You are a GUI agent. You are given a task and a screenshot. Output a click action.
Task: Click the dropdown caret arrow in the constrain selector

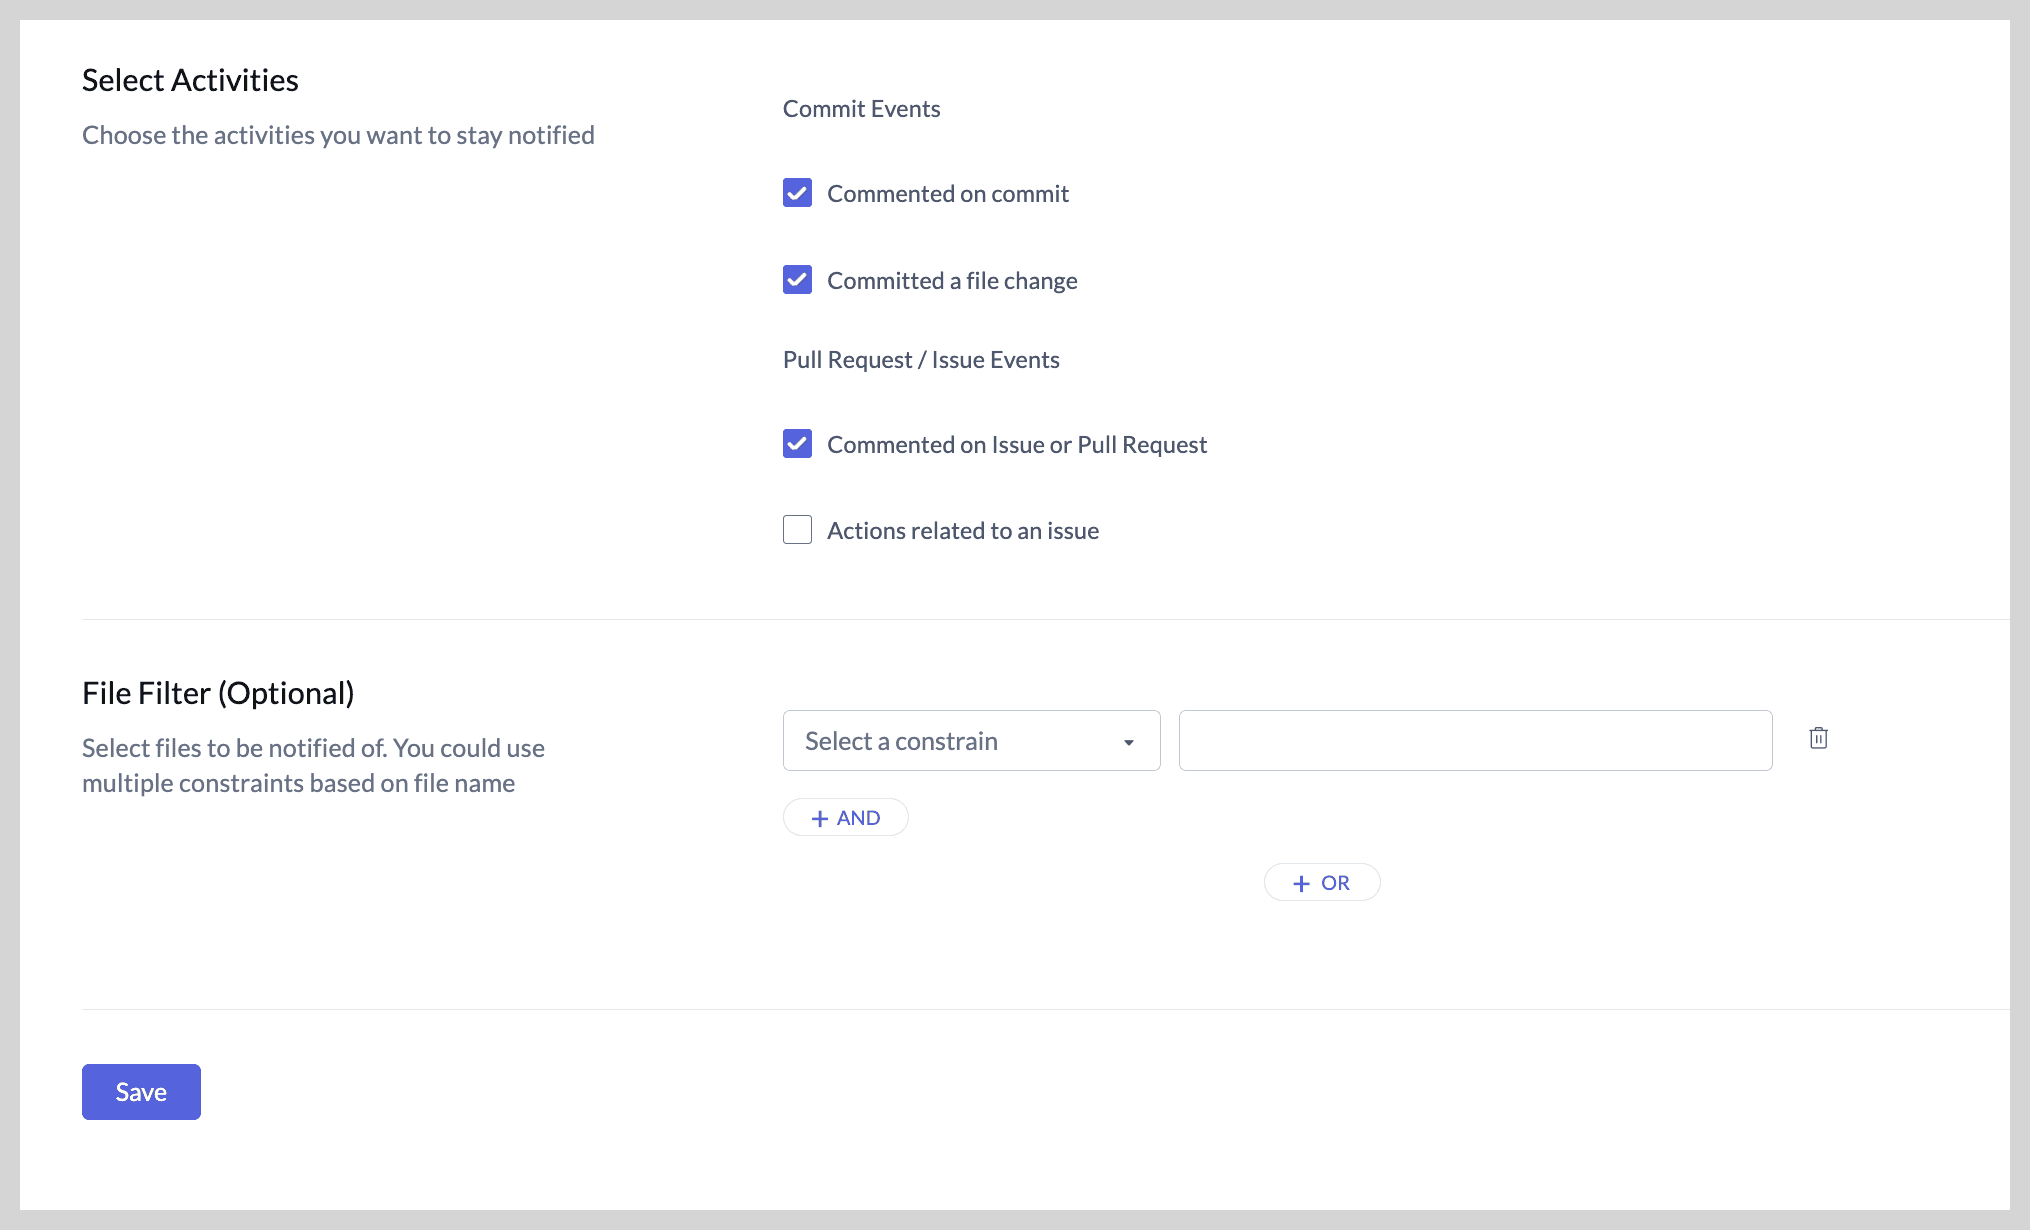[x=1128, y=742]
